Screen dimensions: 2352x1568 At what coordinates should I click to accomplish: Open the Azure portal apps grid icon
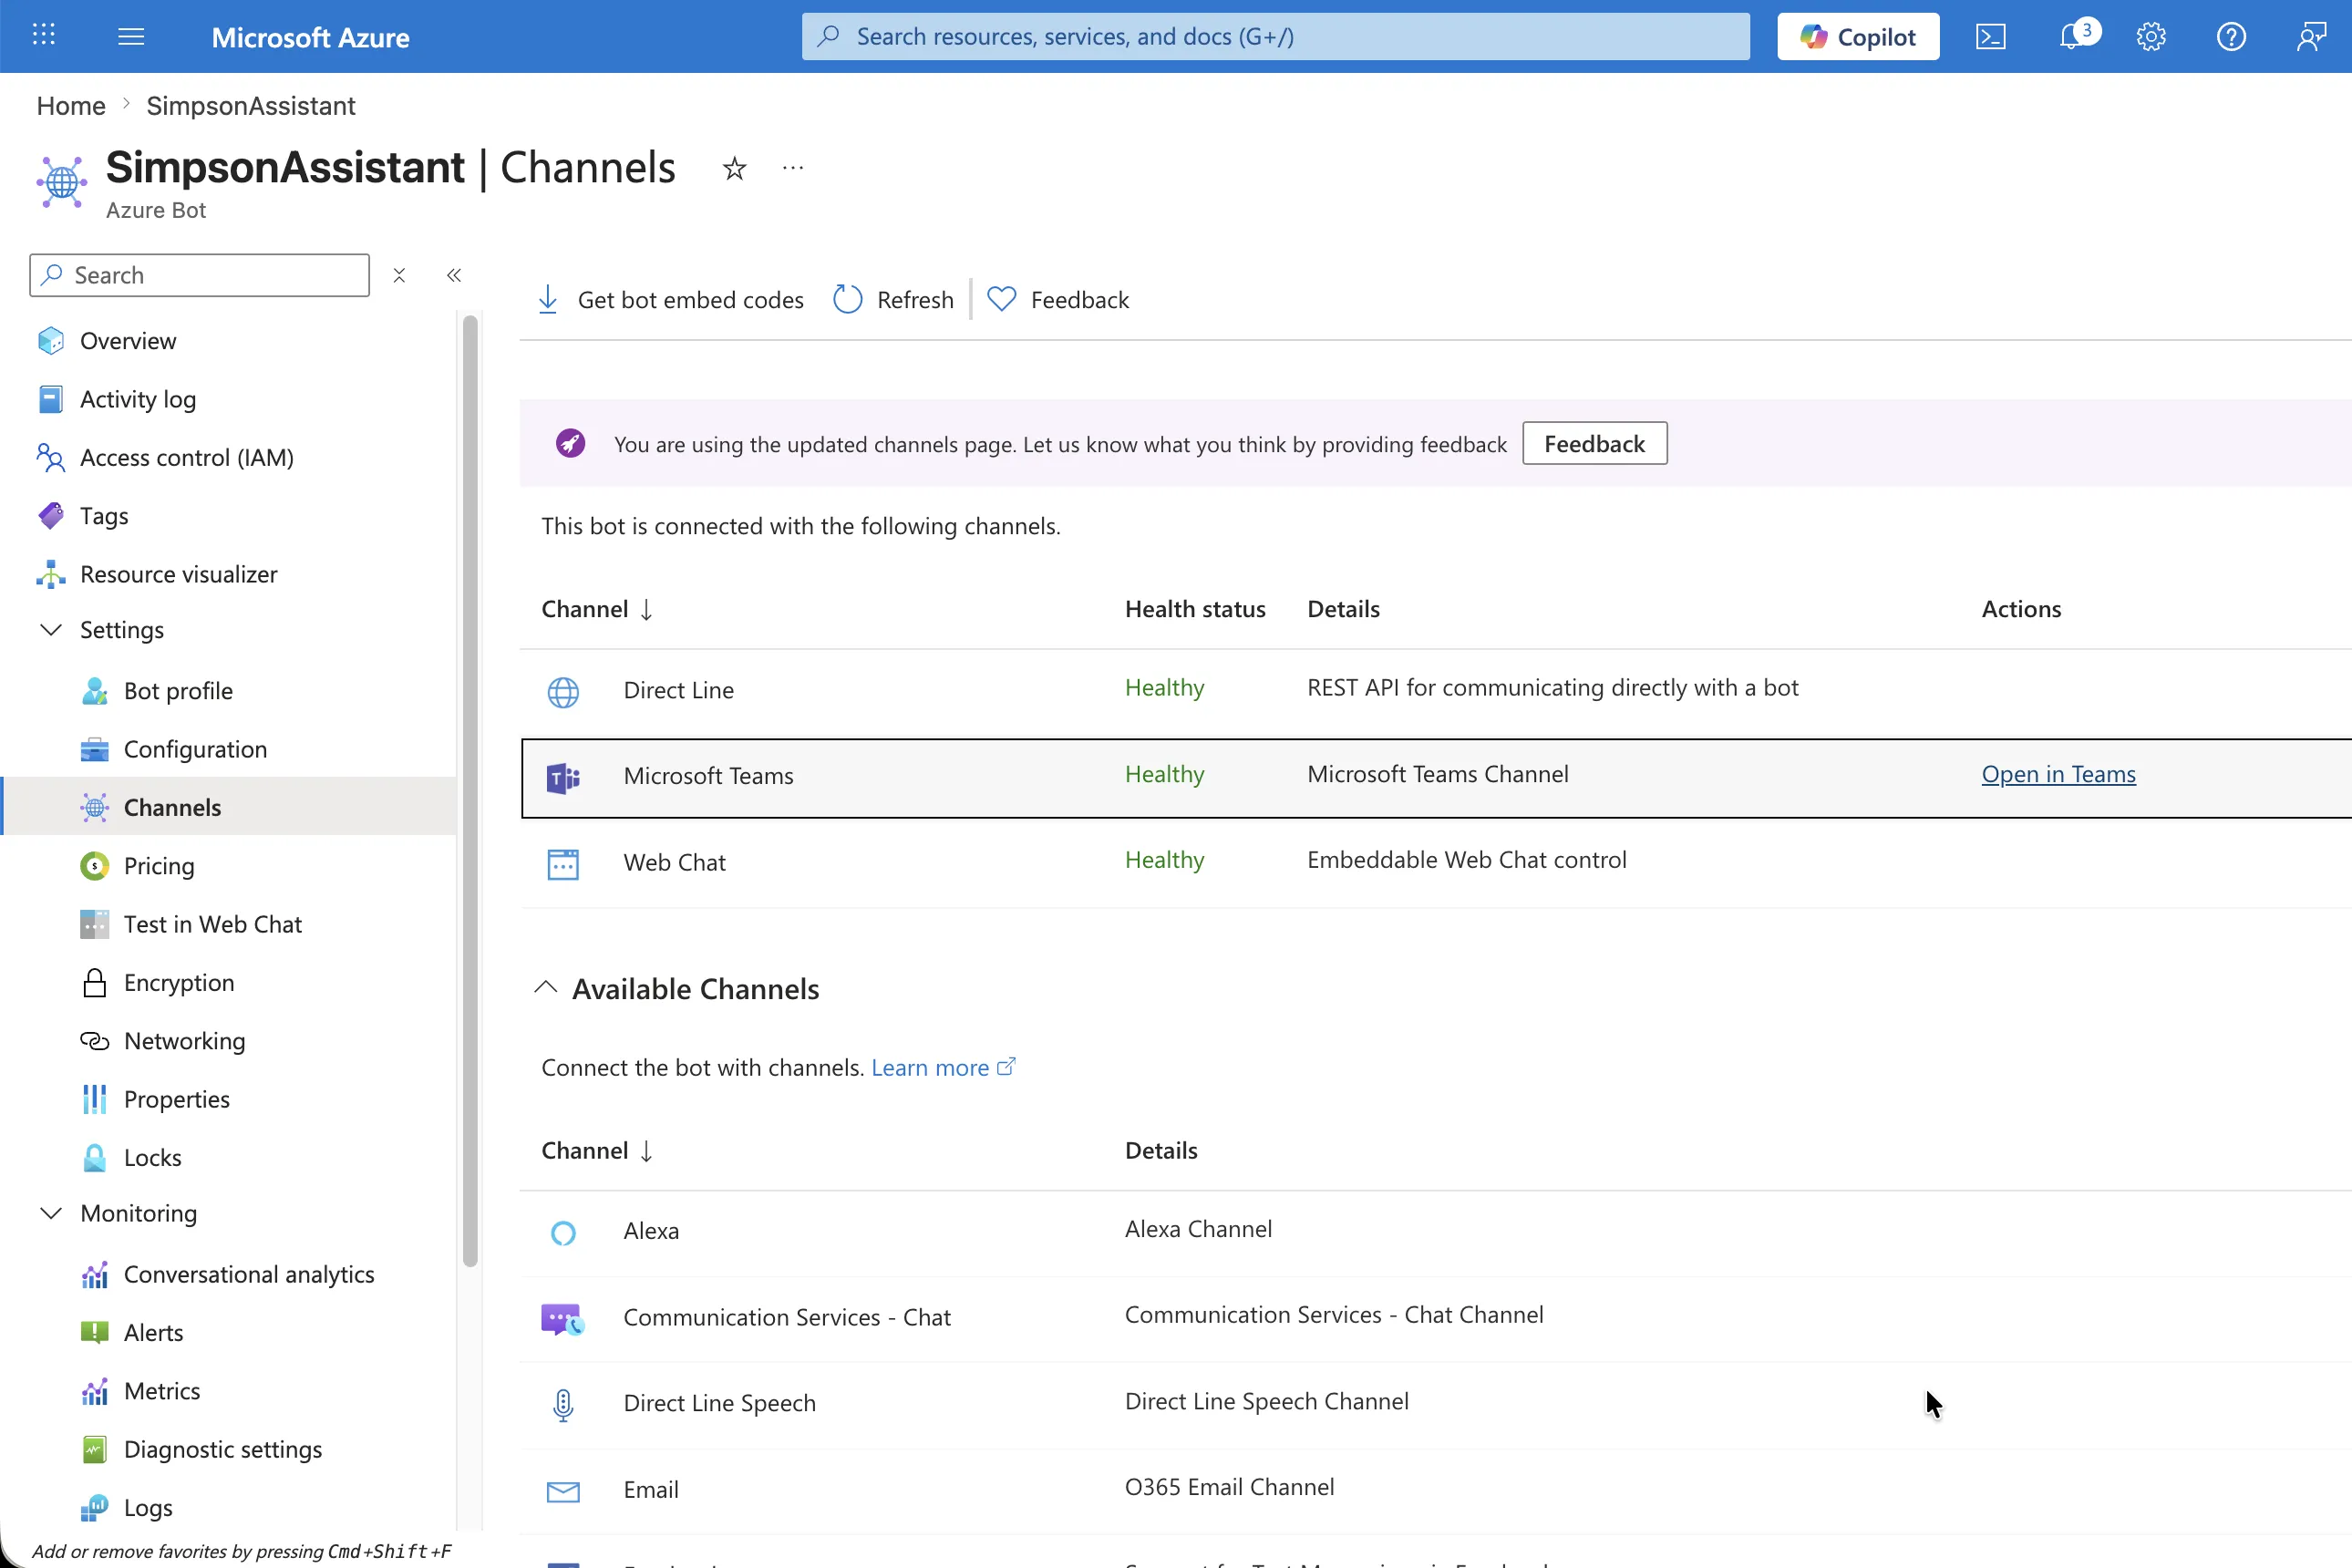(x=44, y=36)
